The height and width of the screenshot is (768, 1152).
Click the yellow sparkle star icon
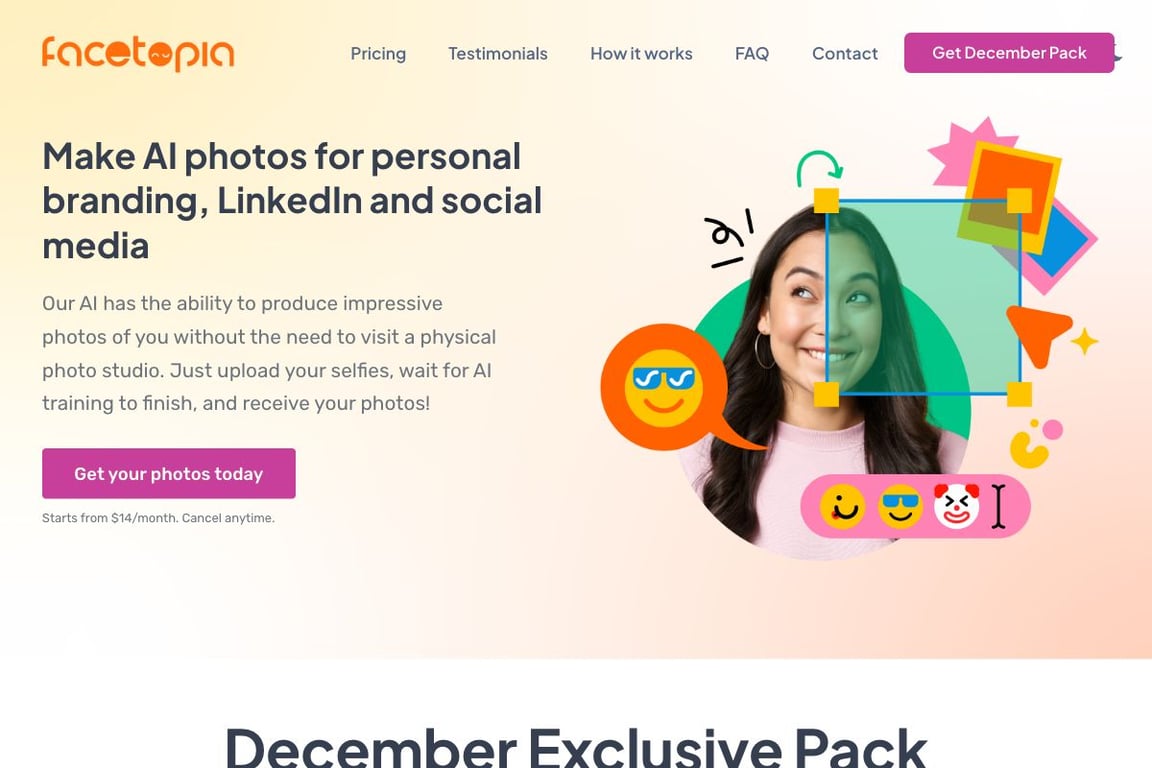coord(1084,342)
